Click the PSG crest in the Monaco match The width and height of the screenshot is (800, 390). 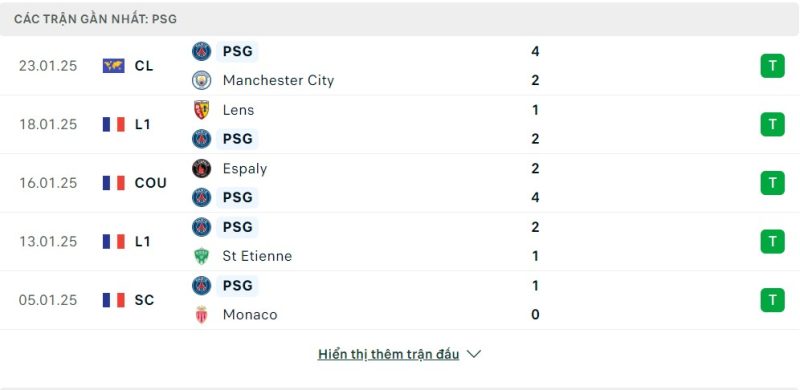[x=202, y=285]
